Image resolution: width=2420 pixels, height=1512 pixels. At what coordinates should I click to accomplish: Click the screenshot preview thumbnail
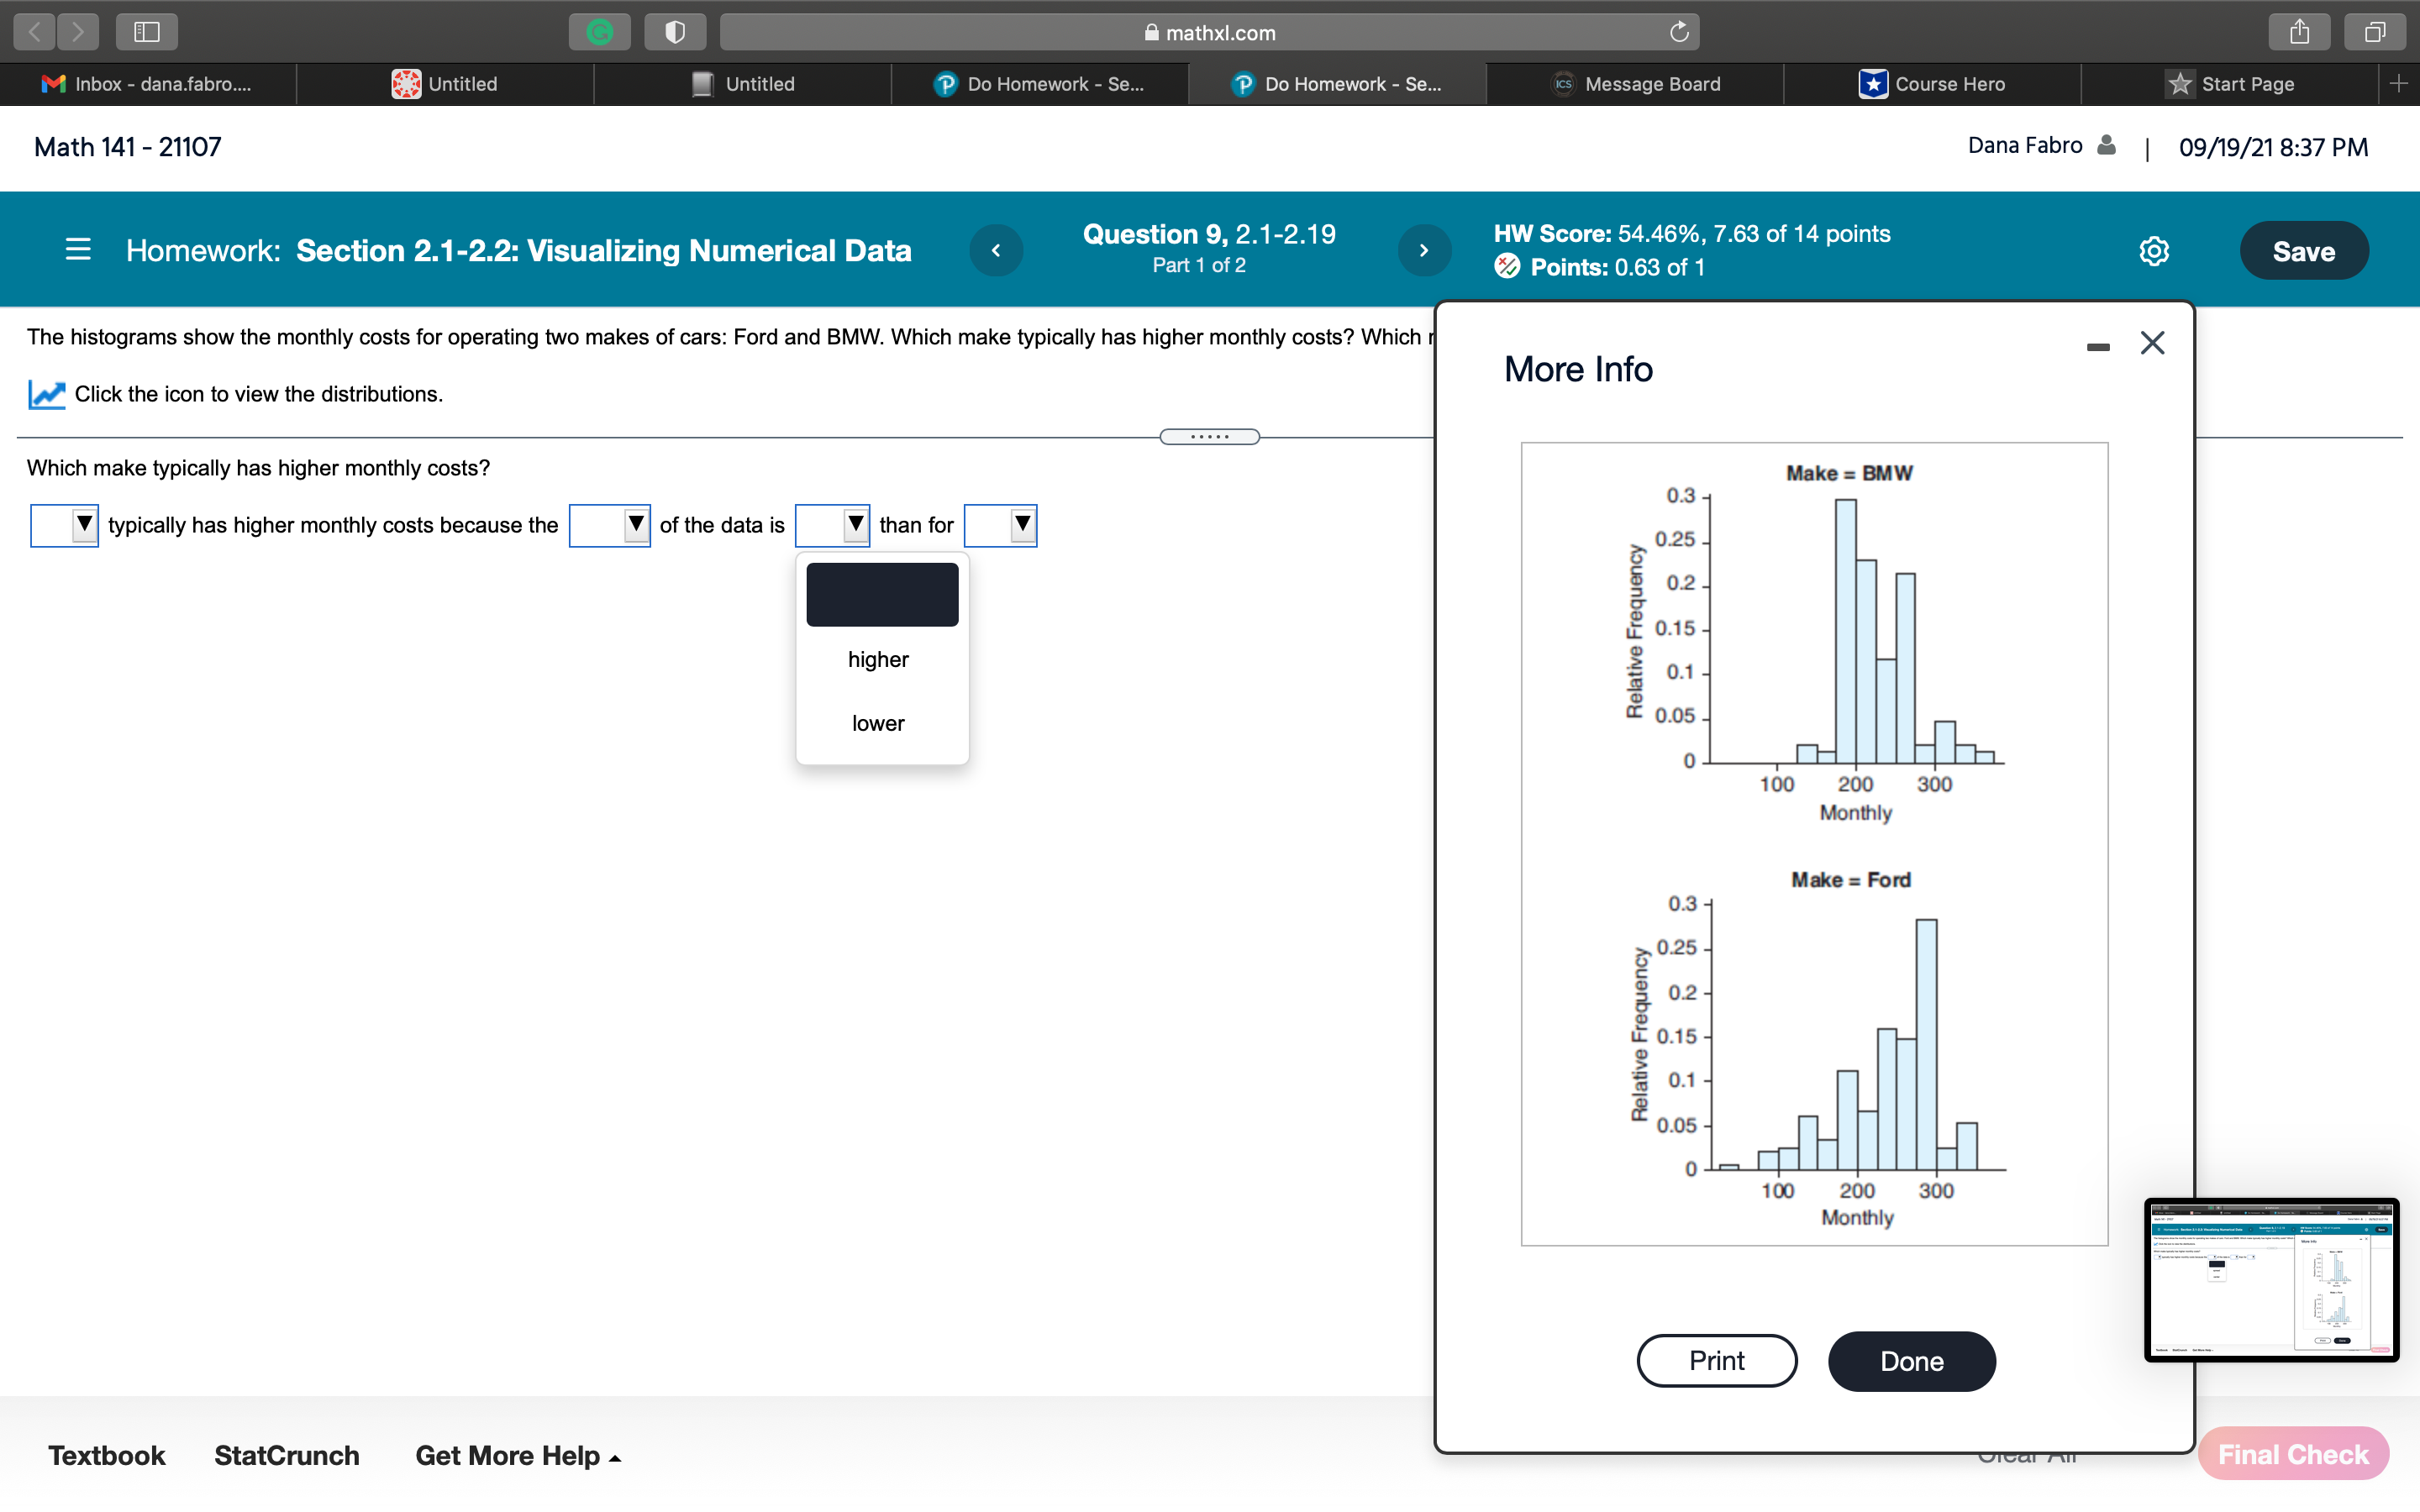coord(2271,1280)
